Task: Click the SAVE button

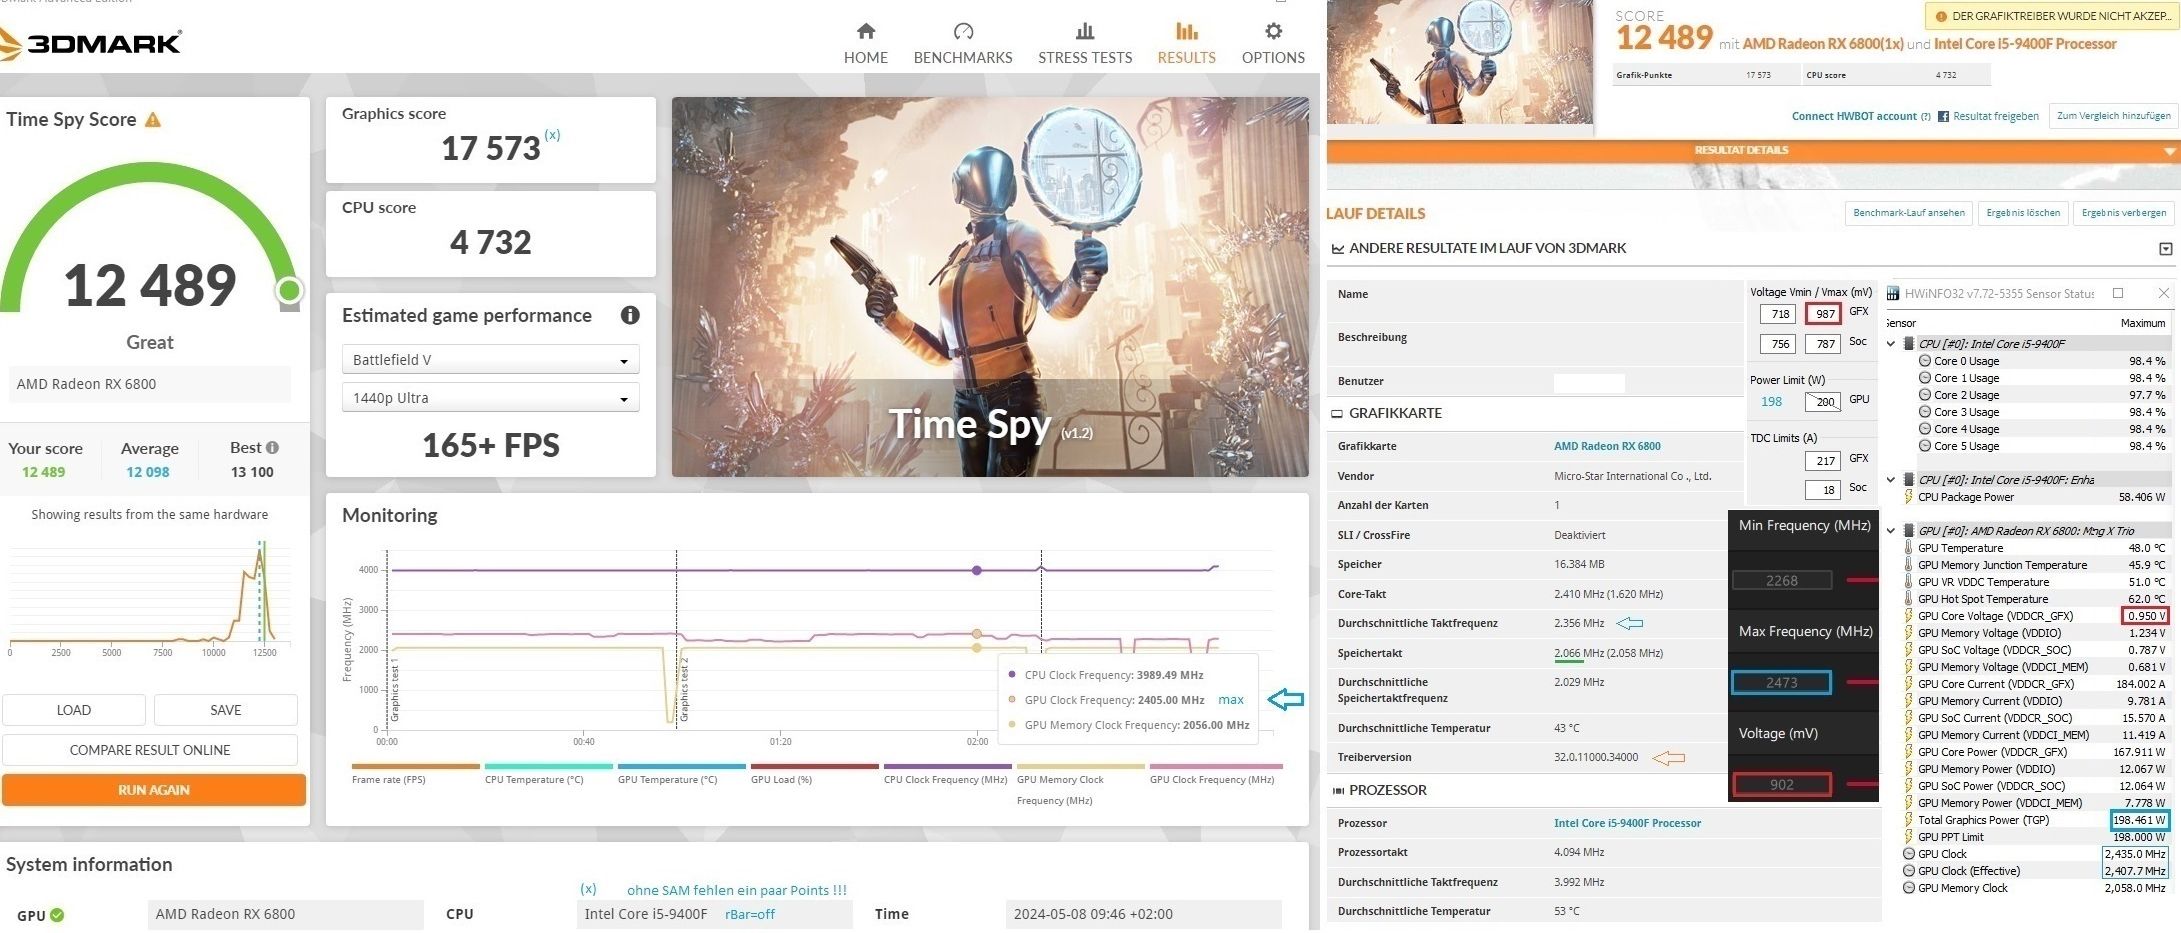Action: click(226, 710)
